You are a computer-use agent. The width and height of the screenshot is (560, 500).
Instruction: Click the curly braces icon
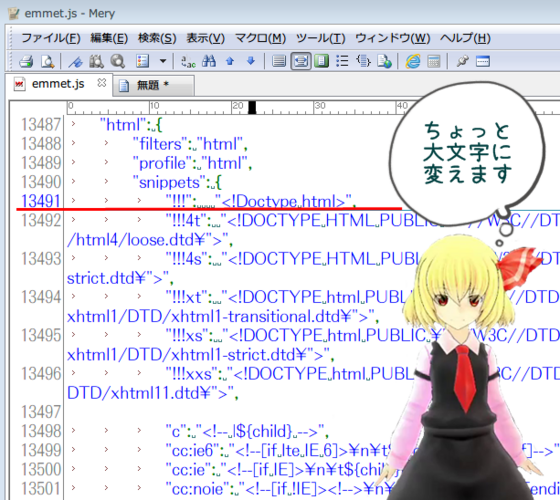click(x=363, y=61)
